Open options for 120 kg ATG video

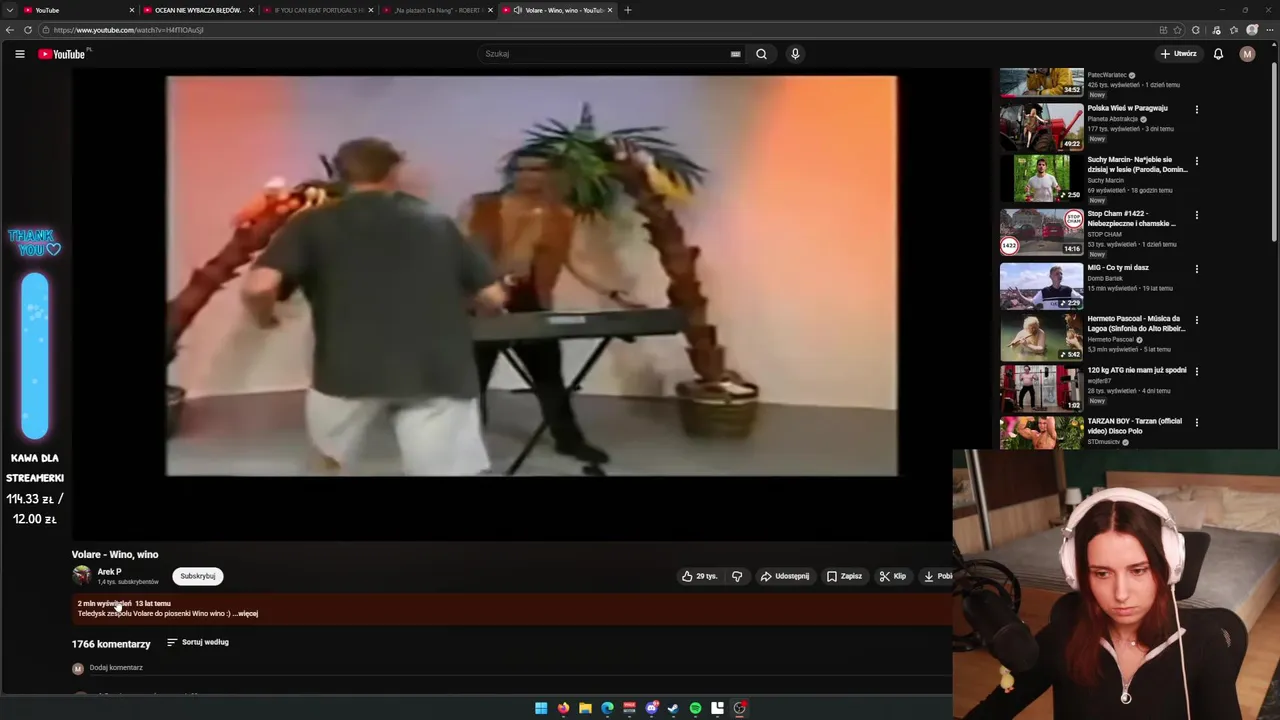click(x=1197, y=371)
